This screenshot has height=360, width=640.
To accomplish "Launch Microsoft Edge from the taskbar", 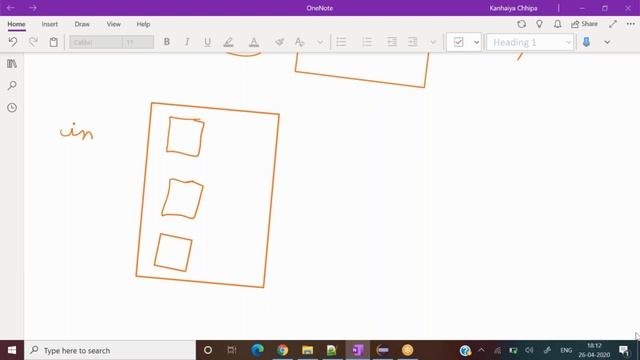I will pyautogui.click(x=258, y=350).
